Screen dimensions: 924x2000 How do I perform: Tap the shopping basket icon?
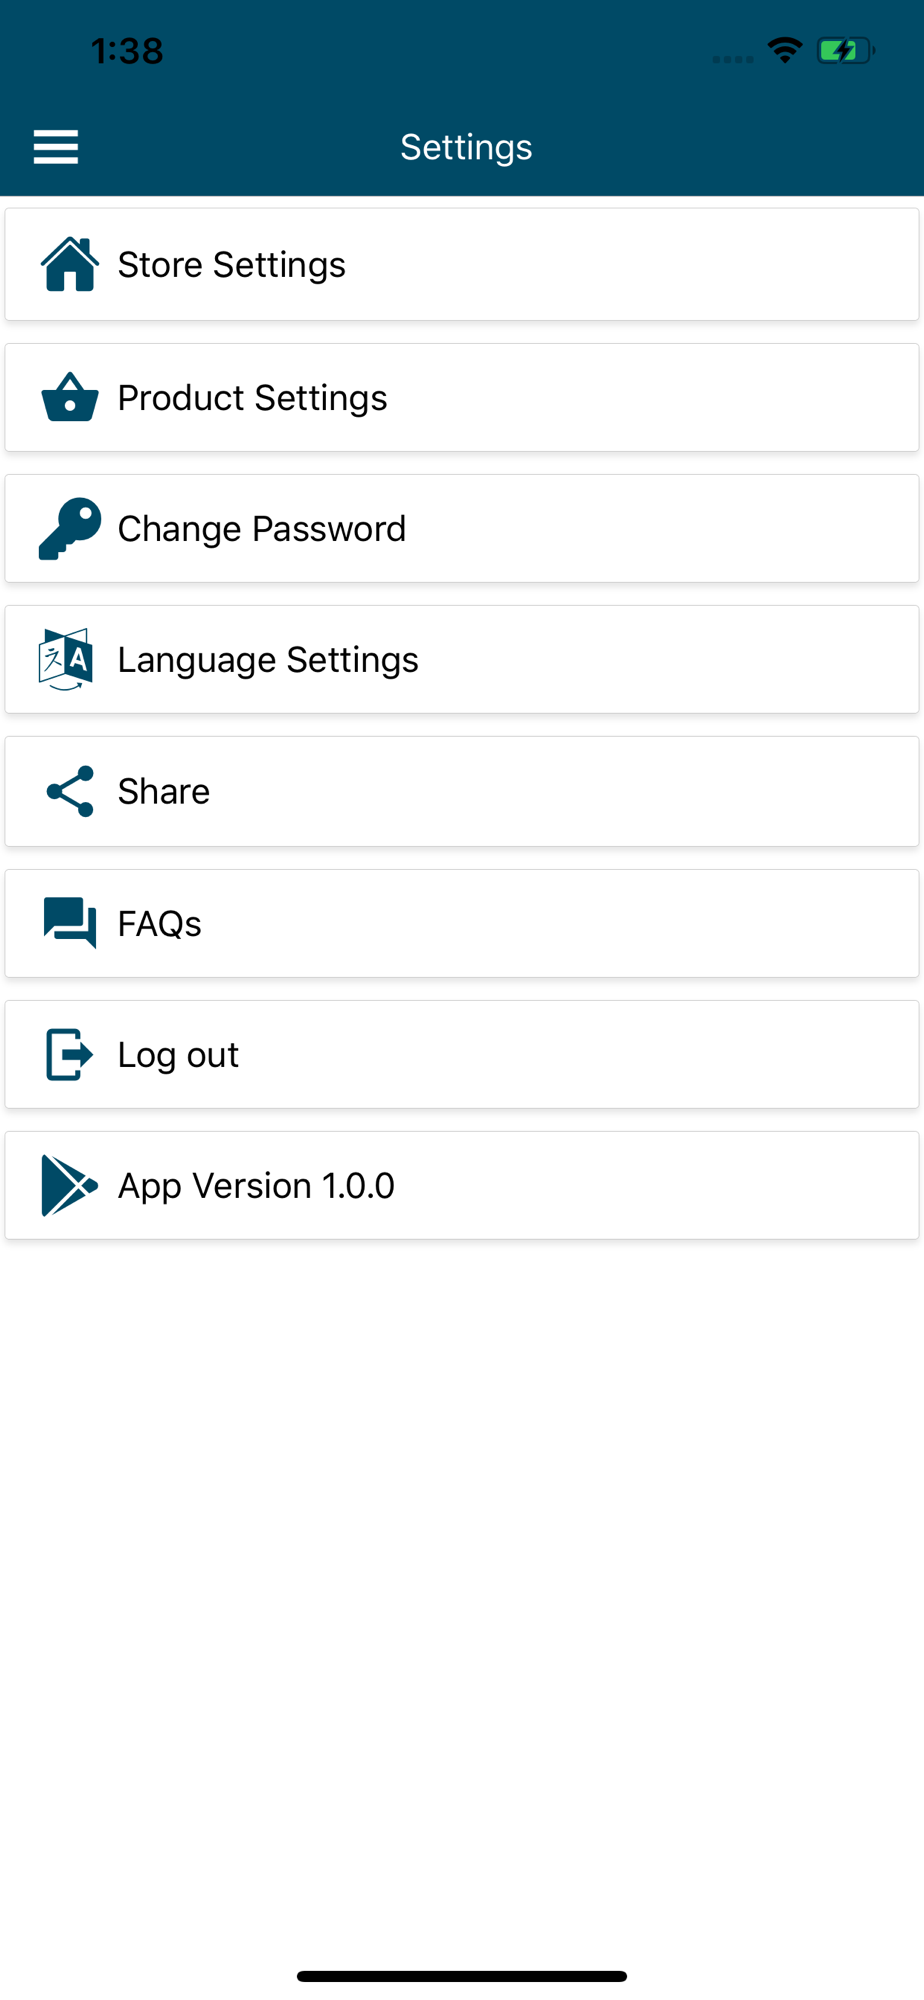click(x=69, y=398)
